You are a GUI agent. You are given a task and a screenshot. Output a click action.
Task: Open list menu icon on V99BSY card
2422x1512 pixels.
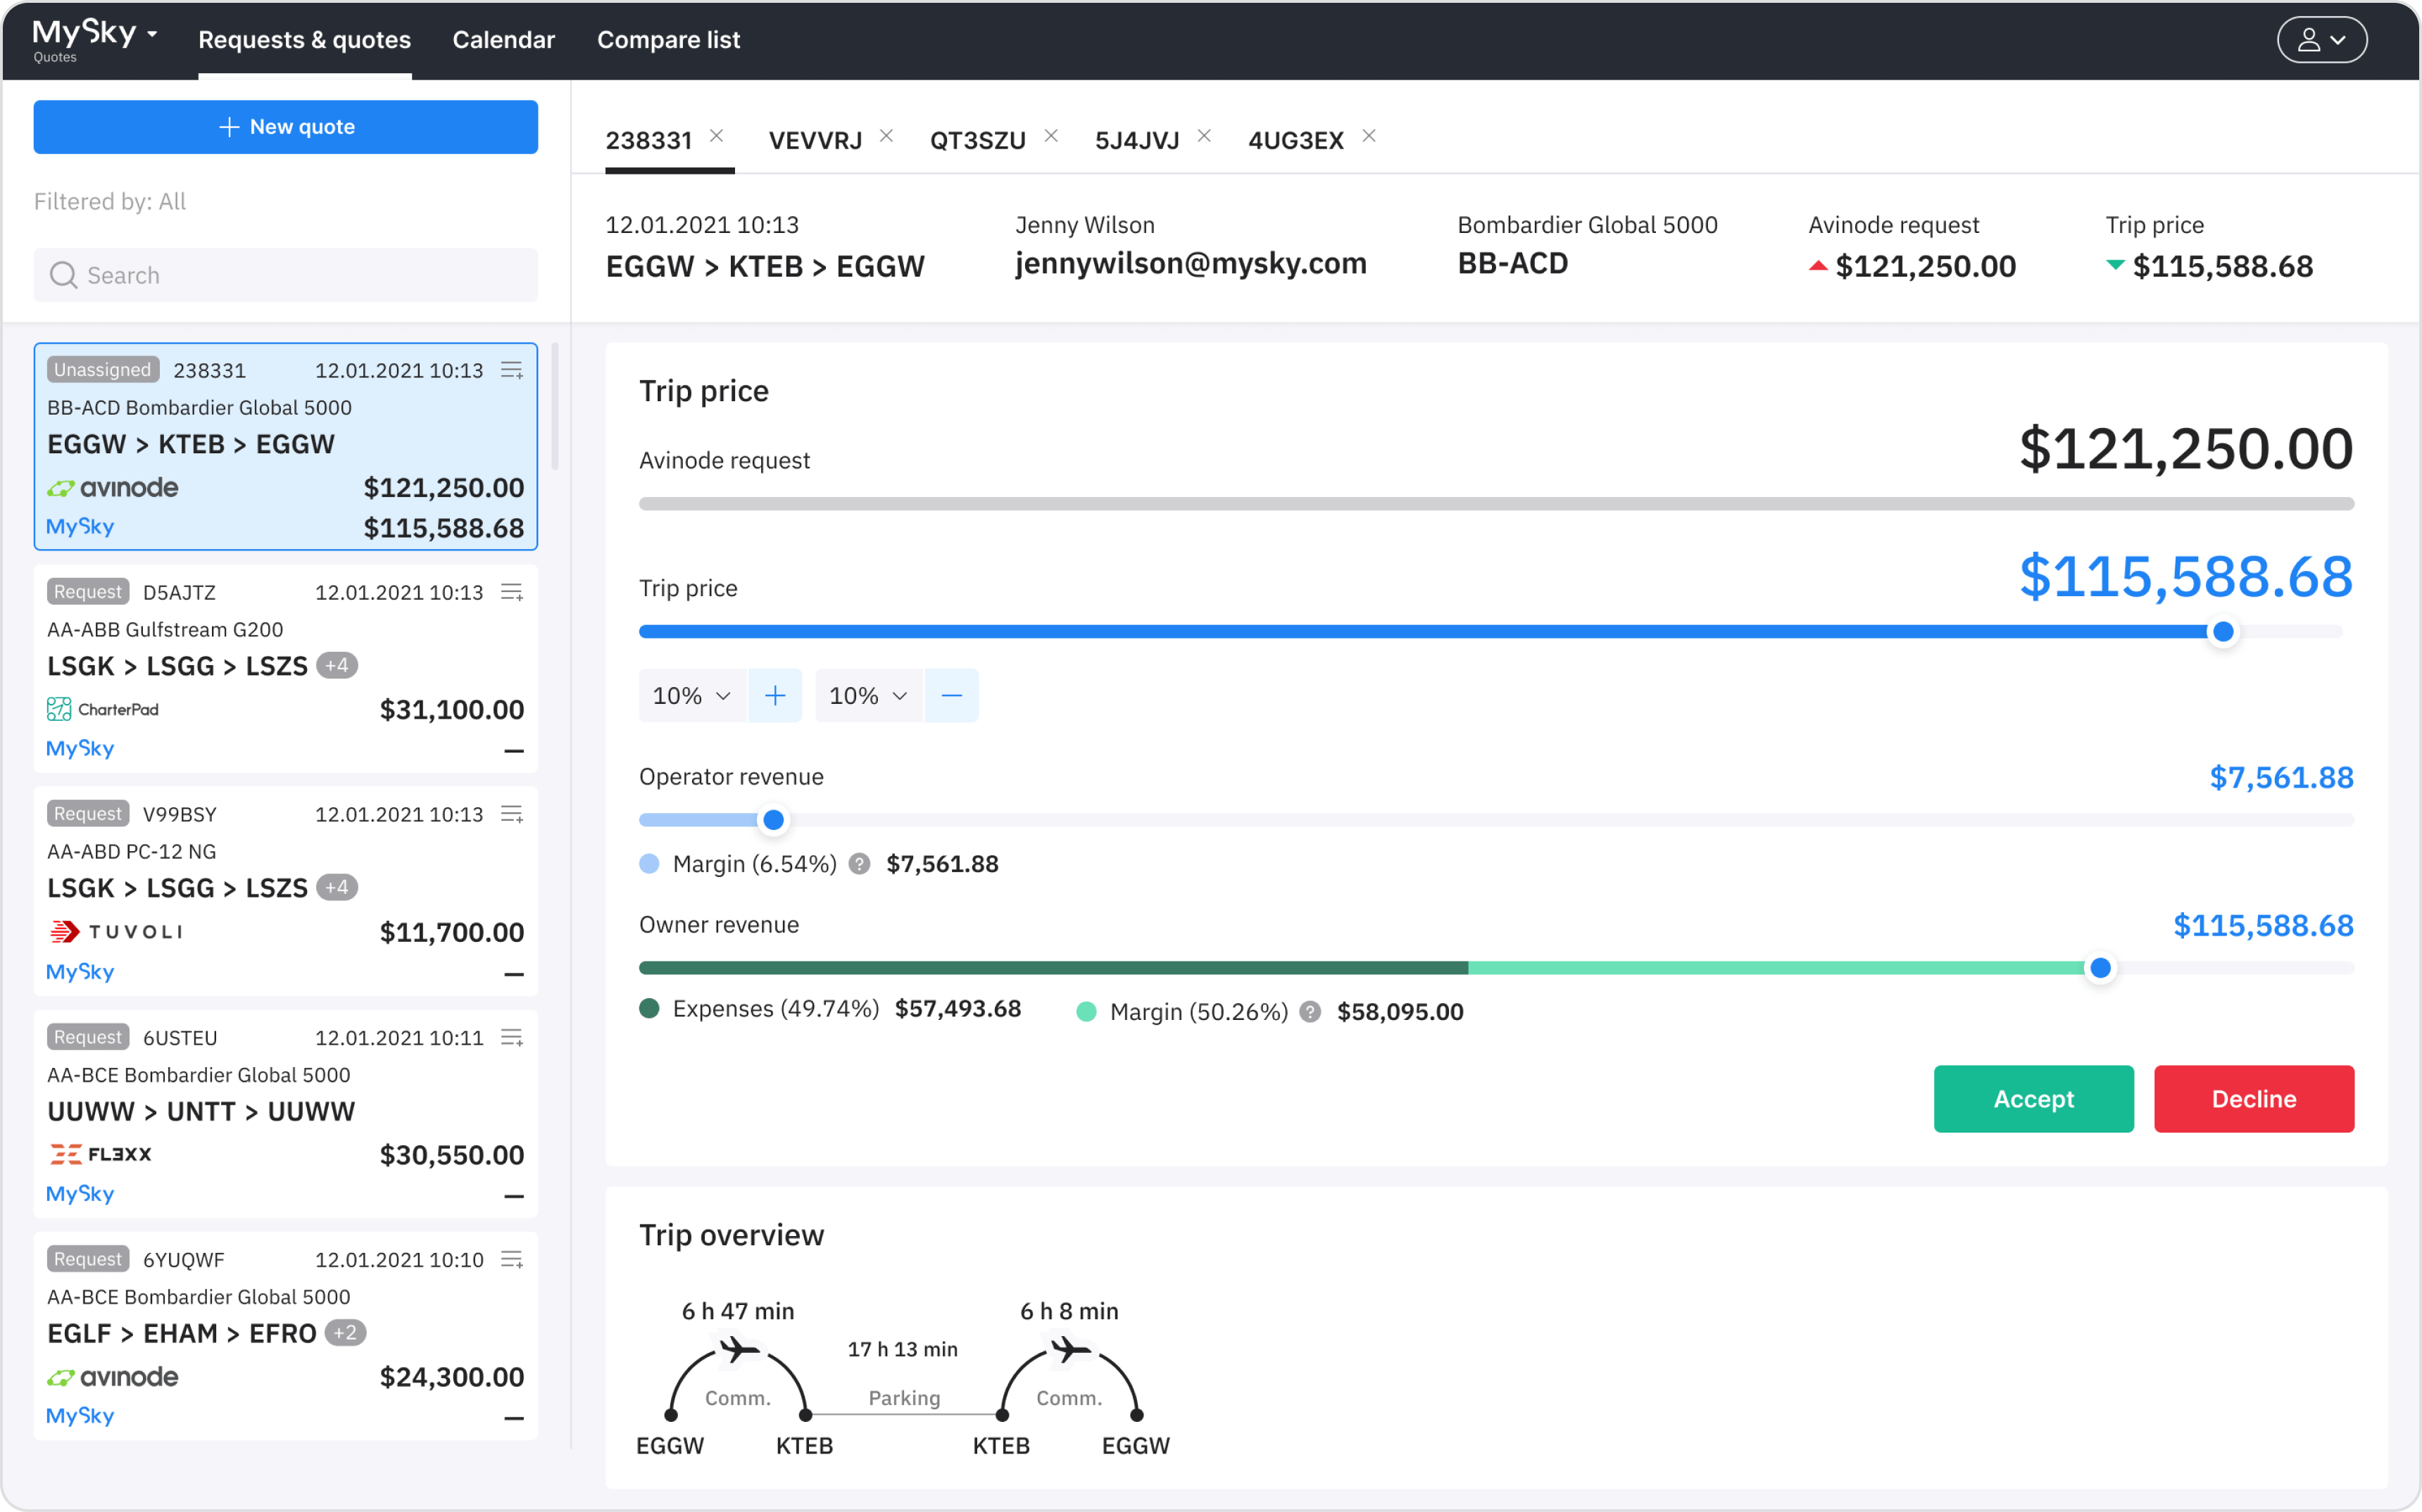[x=512, y=814]
